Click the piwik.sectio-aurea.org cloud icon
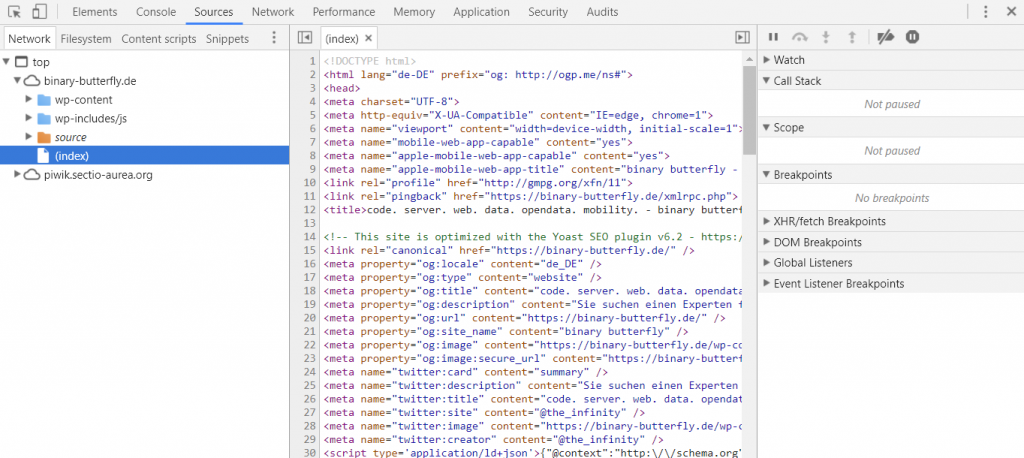Image resolution: width=1024 pixels, height=458 pixels. (31, 174)
